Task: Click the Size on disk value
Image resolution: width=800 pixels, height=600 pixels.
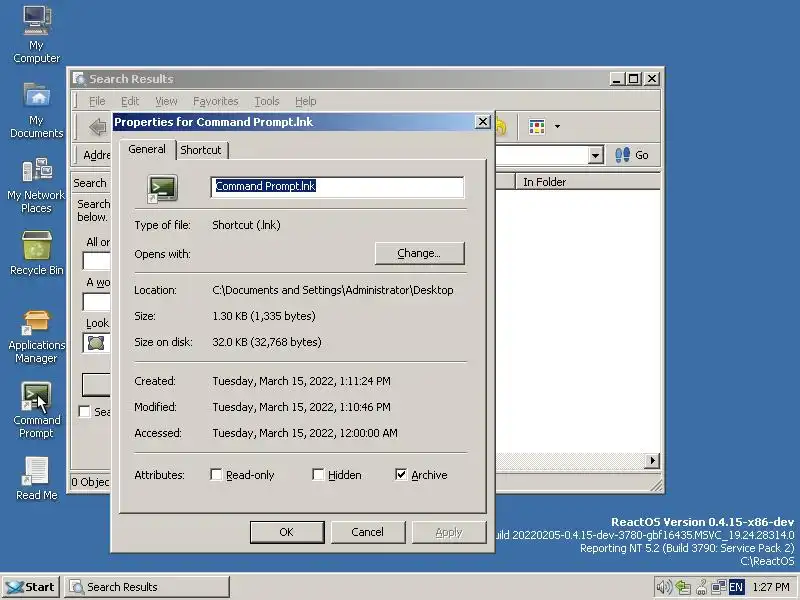Action: [x=267, y=342]
